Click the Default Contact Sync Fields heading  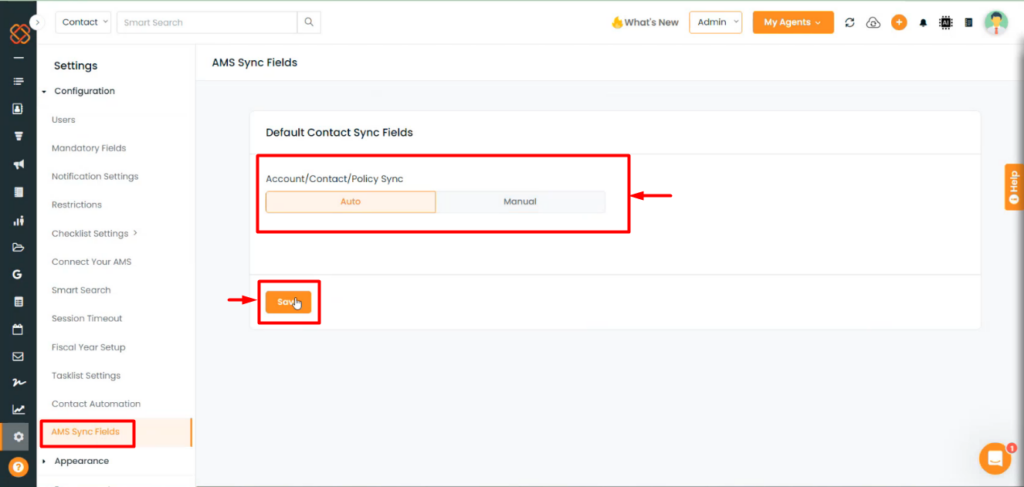coord(340,133)
